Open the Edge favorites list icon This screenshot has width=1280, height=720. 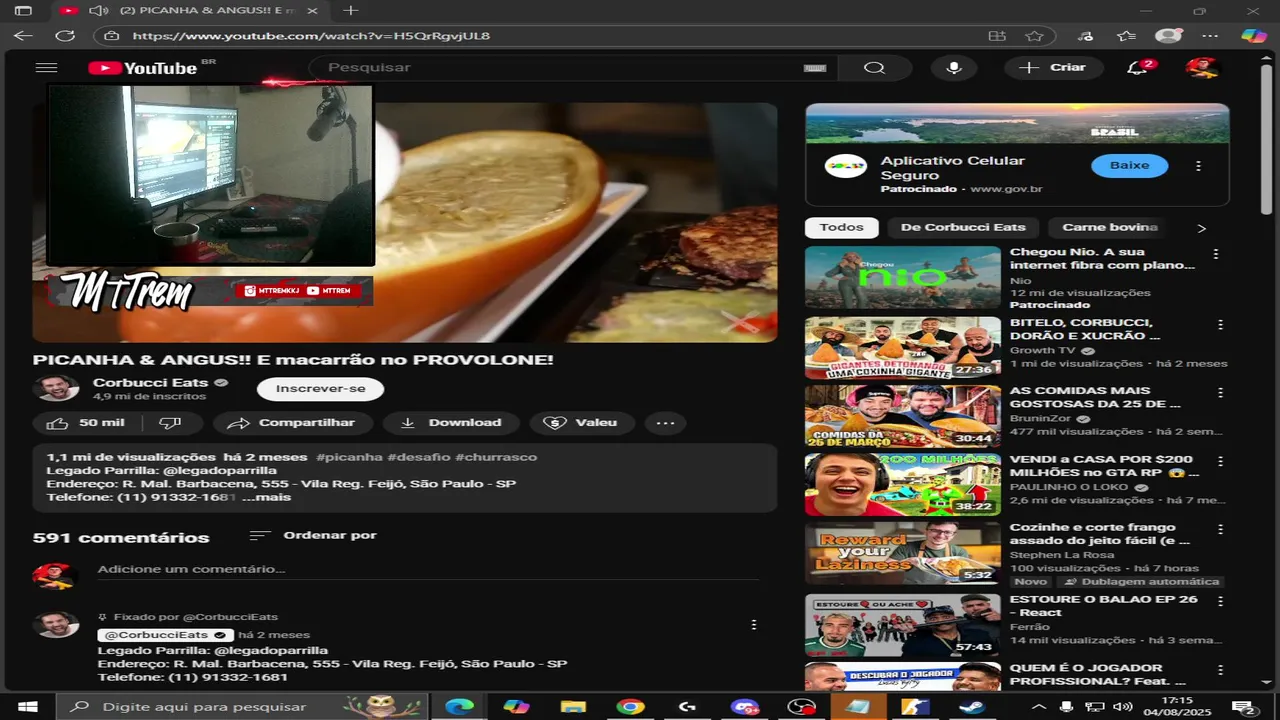(1127, 36)
